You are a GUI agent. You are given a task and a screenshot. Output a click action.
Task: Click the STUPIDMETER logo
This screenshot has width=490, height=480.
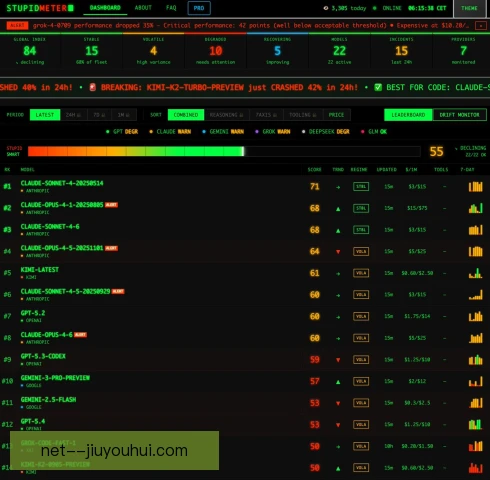click(40, 8)
